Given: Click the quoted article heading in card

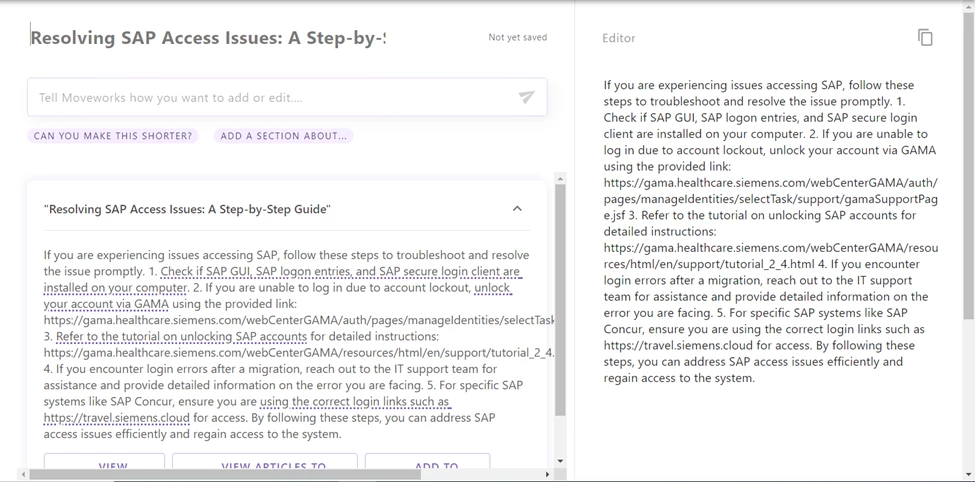Looking at the screenshot, I should (x=187, y=209).
